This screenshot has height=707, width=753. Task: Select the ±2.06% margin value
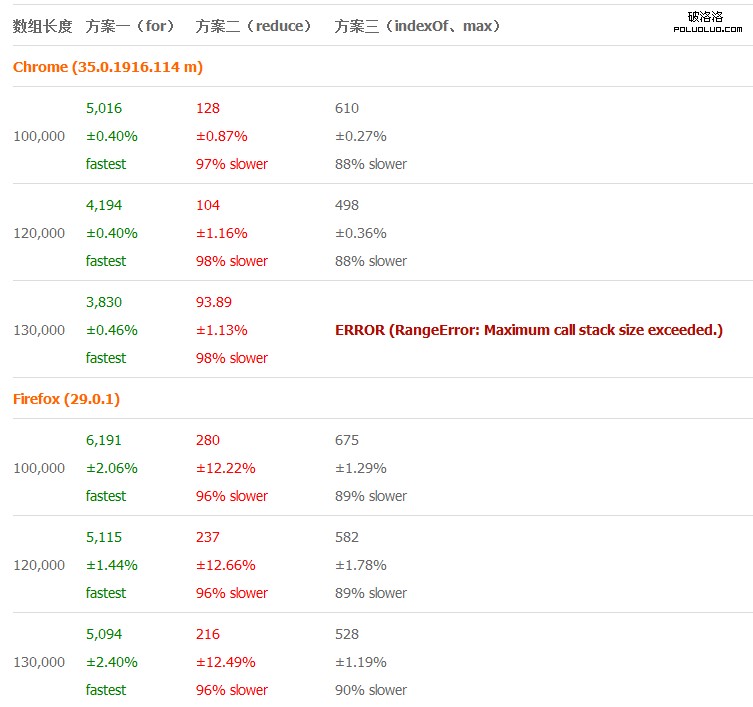(x=112, y=468)
